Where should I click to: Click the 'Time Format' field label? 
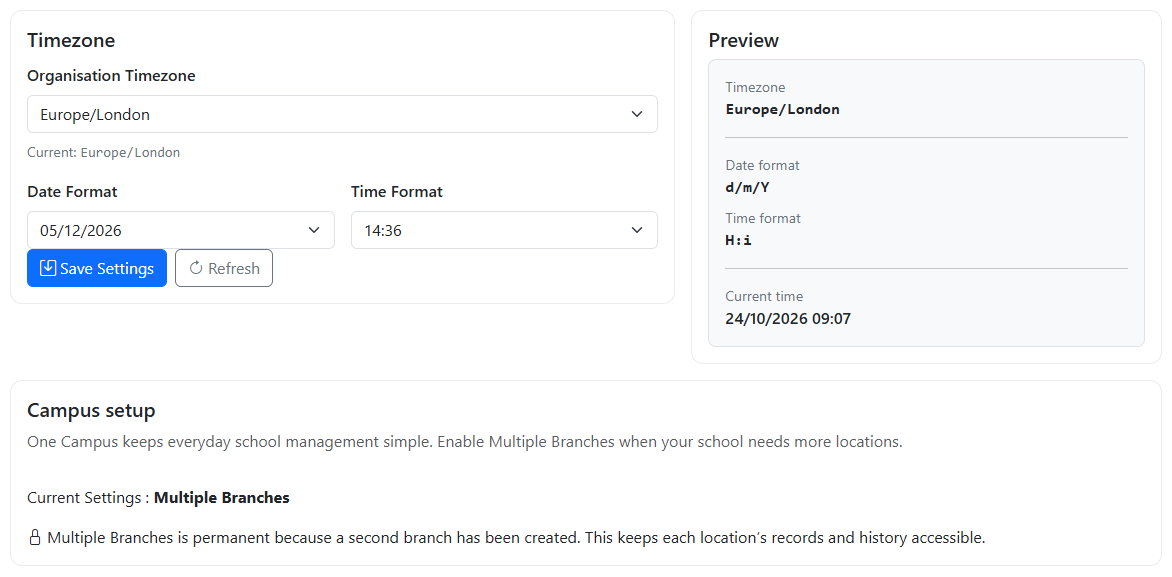397,191
